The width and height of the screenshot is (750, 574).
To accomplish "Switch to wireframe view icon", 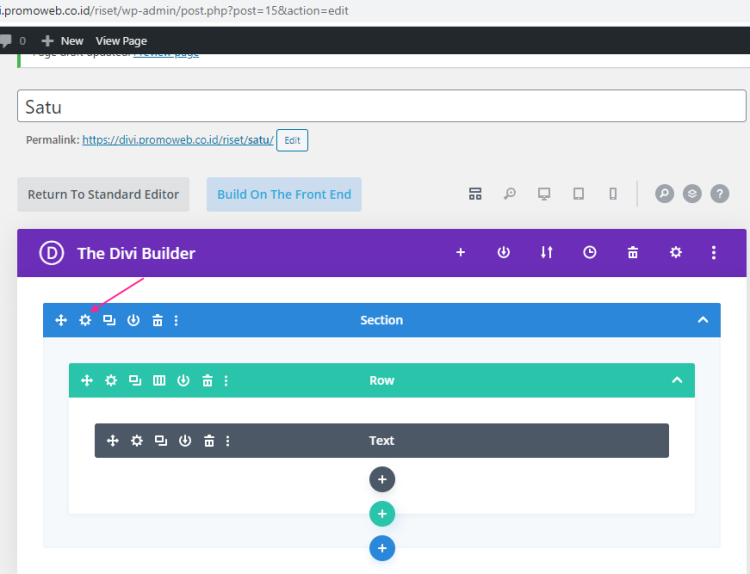I will click(x=475, y=194).
